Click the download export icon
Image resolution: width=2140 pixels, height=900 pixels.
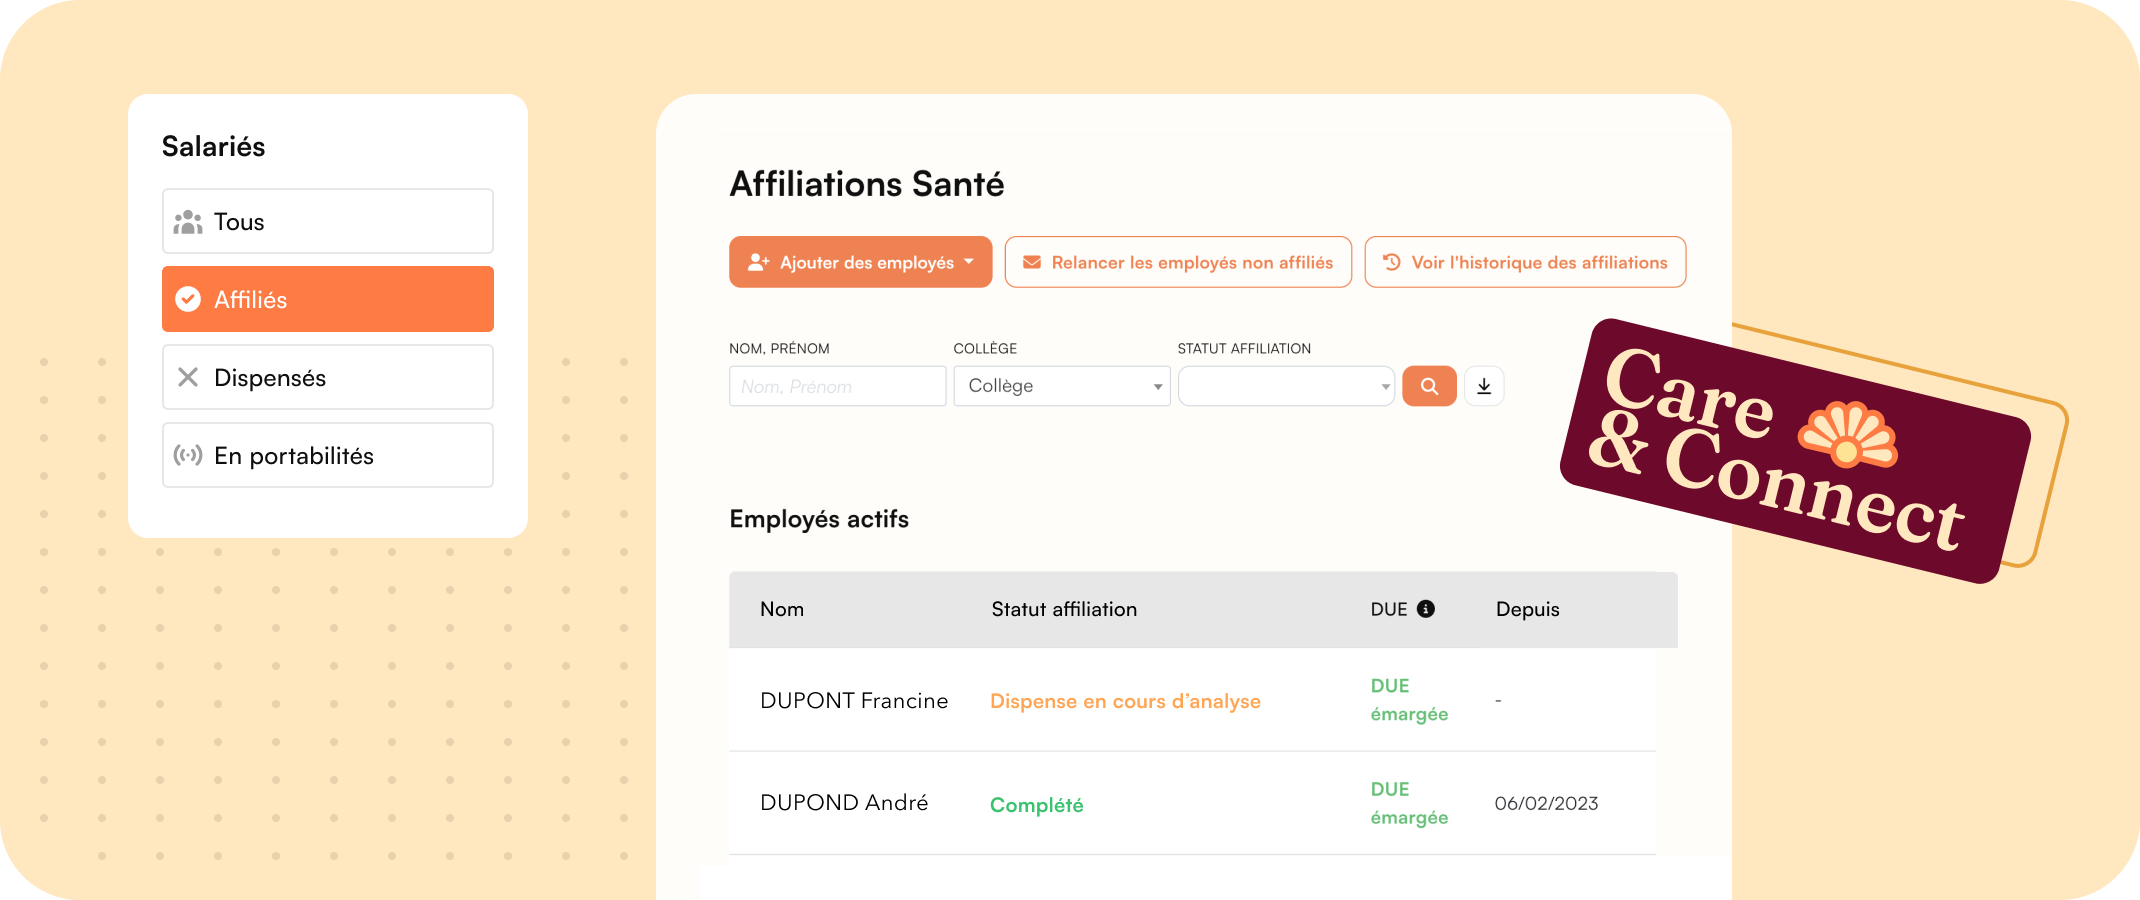tap(1484, 386)
